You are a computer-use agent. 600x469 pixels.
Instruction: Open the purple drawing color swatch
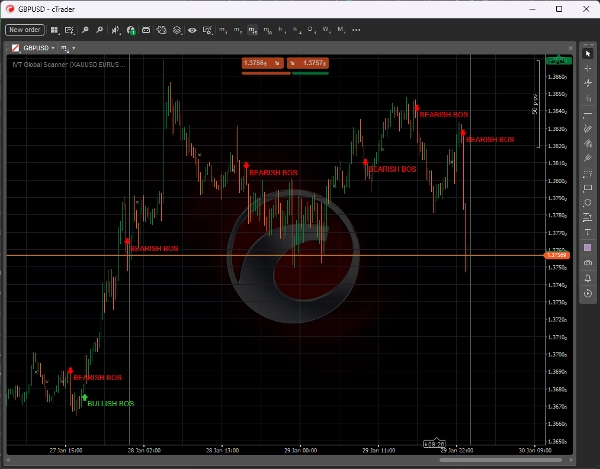click(588, 248)
